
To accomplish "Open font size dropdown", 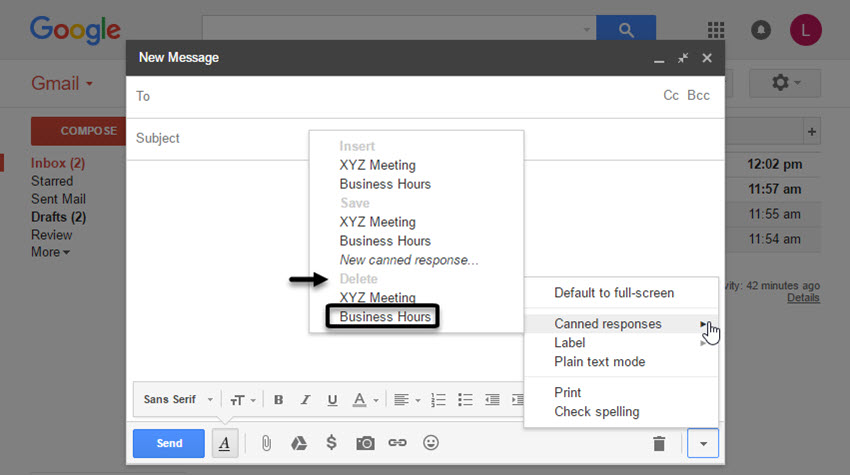I will click(x=242, y=400).
